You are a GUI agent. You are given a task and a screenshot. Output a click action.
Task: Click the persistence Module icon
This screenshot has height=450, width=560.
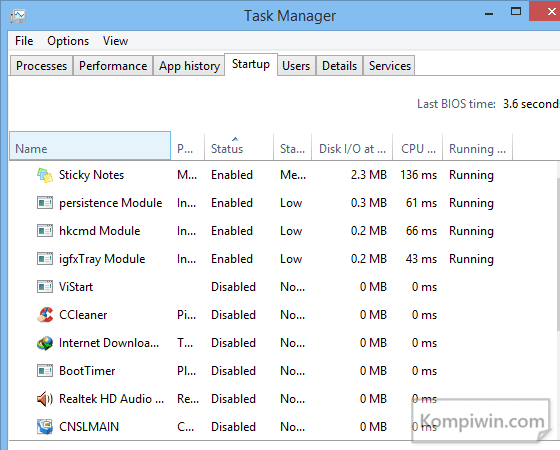pos(45,203)
